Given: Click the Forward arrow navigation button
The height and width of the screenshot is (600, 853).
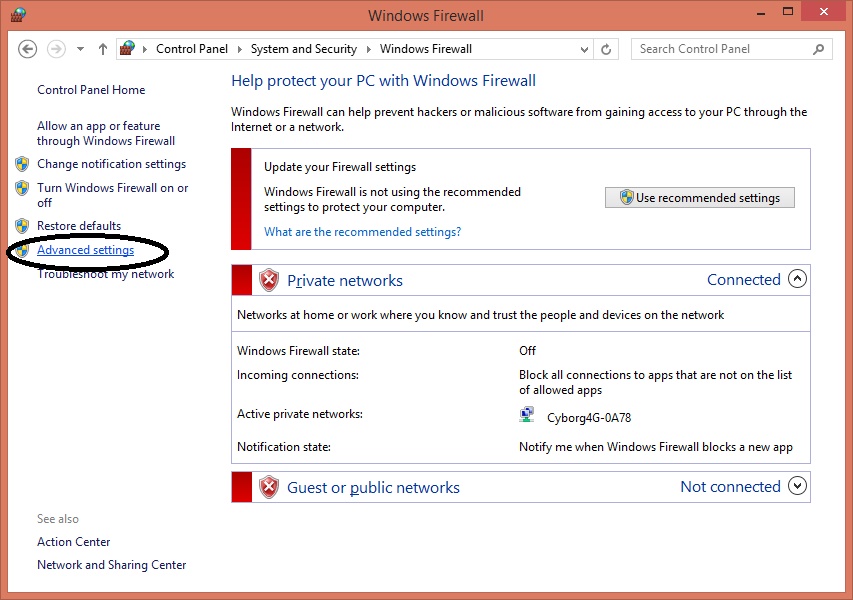Looking at the screenshot, I should point(56,49).
